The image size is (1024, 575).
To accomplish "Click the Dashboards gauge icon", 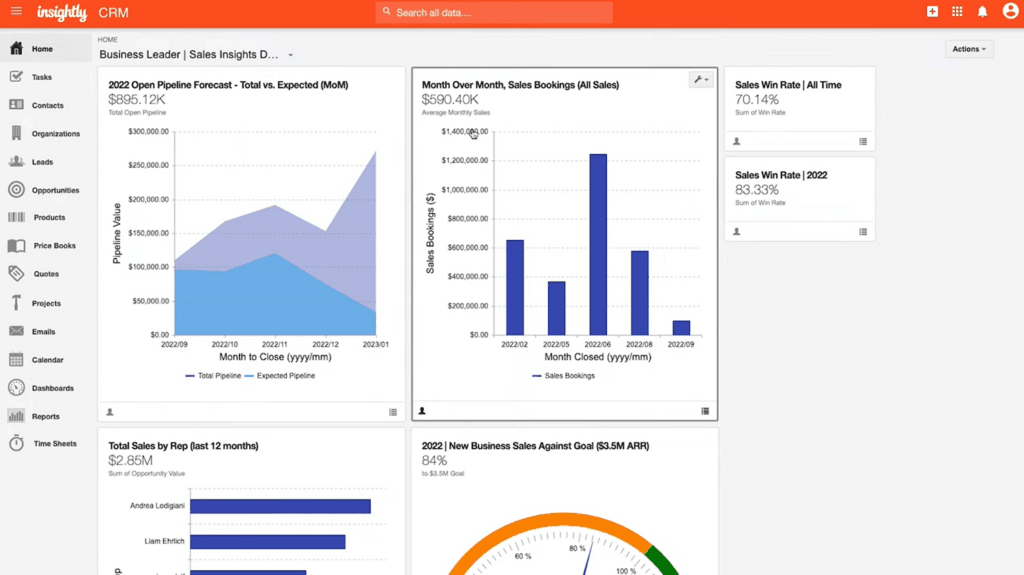I will click(x=16, y=387).
